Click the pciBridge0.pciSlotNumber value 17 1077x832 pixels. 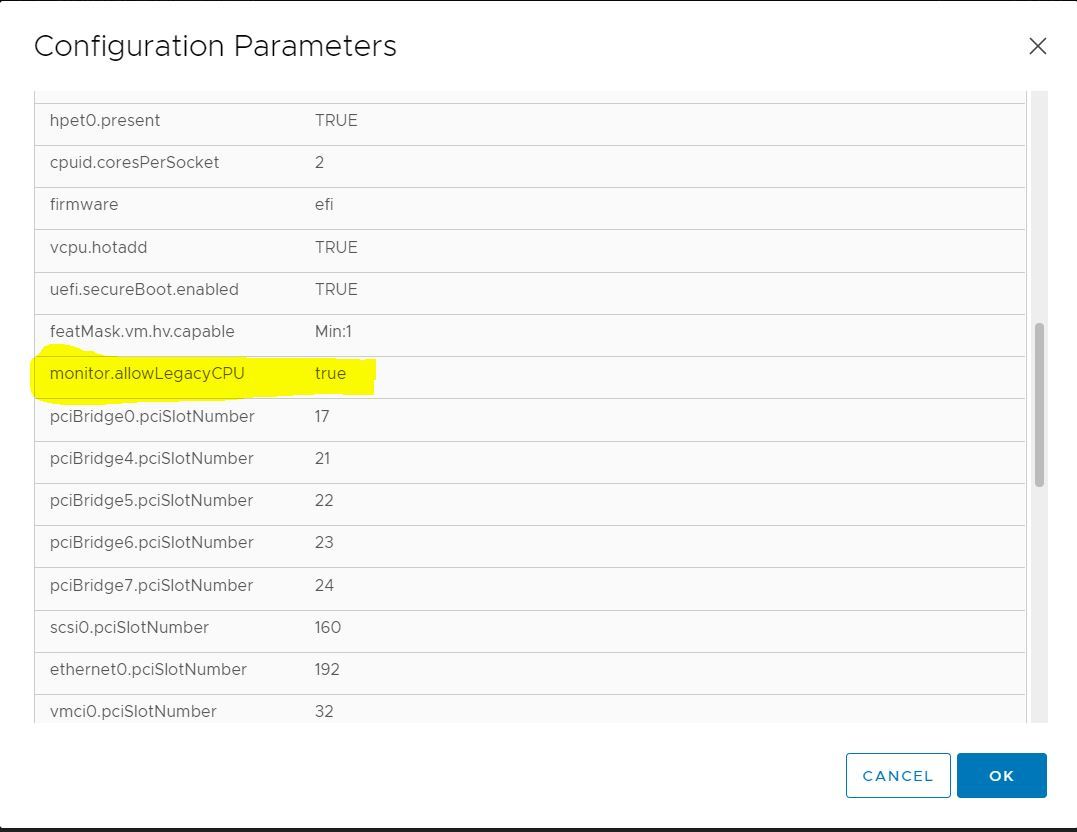coord(322,417)
